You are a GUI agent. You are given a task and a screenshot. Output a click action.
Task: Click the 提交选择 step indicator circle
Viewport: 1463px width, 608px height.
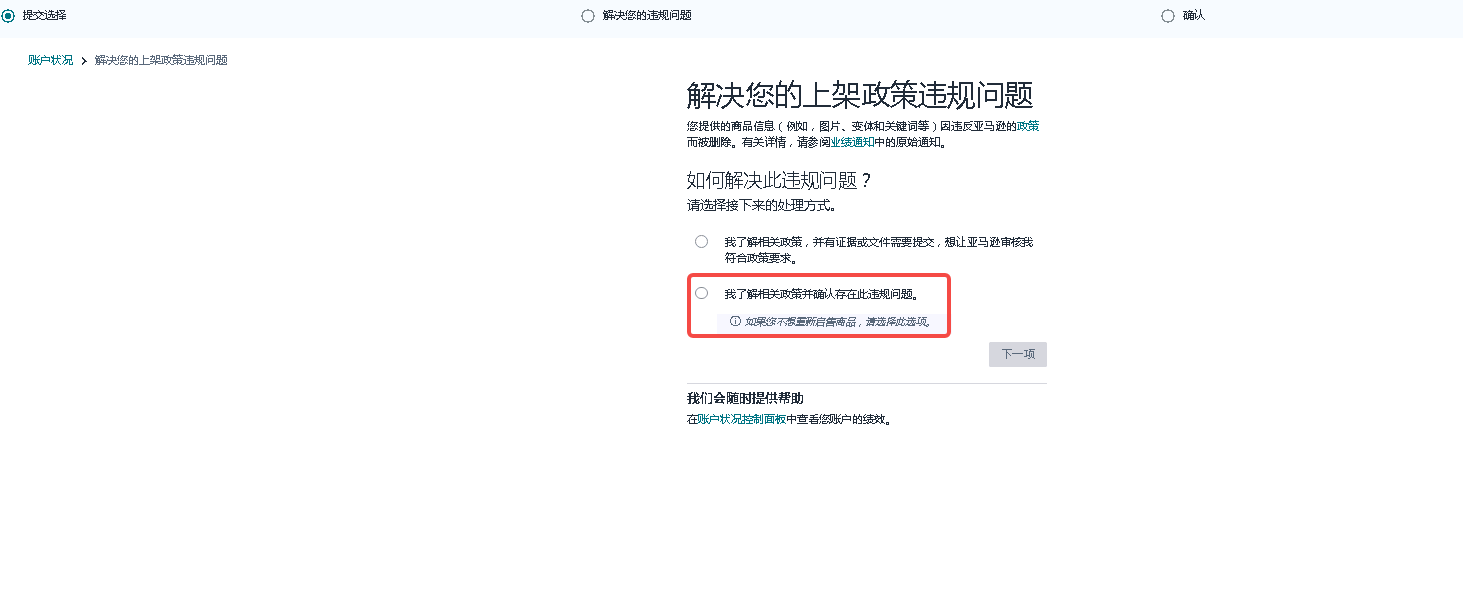8,15
